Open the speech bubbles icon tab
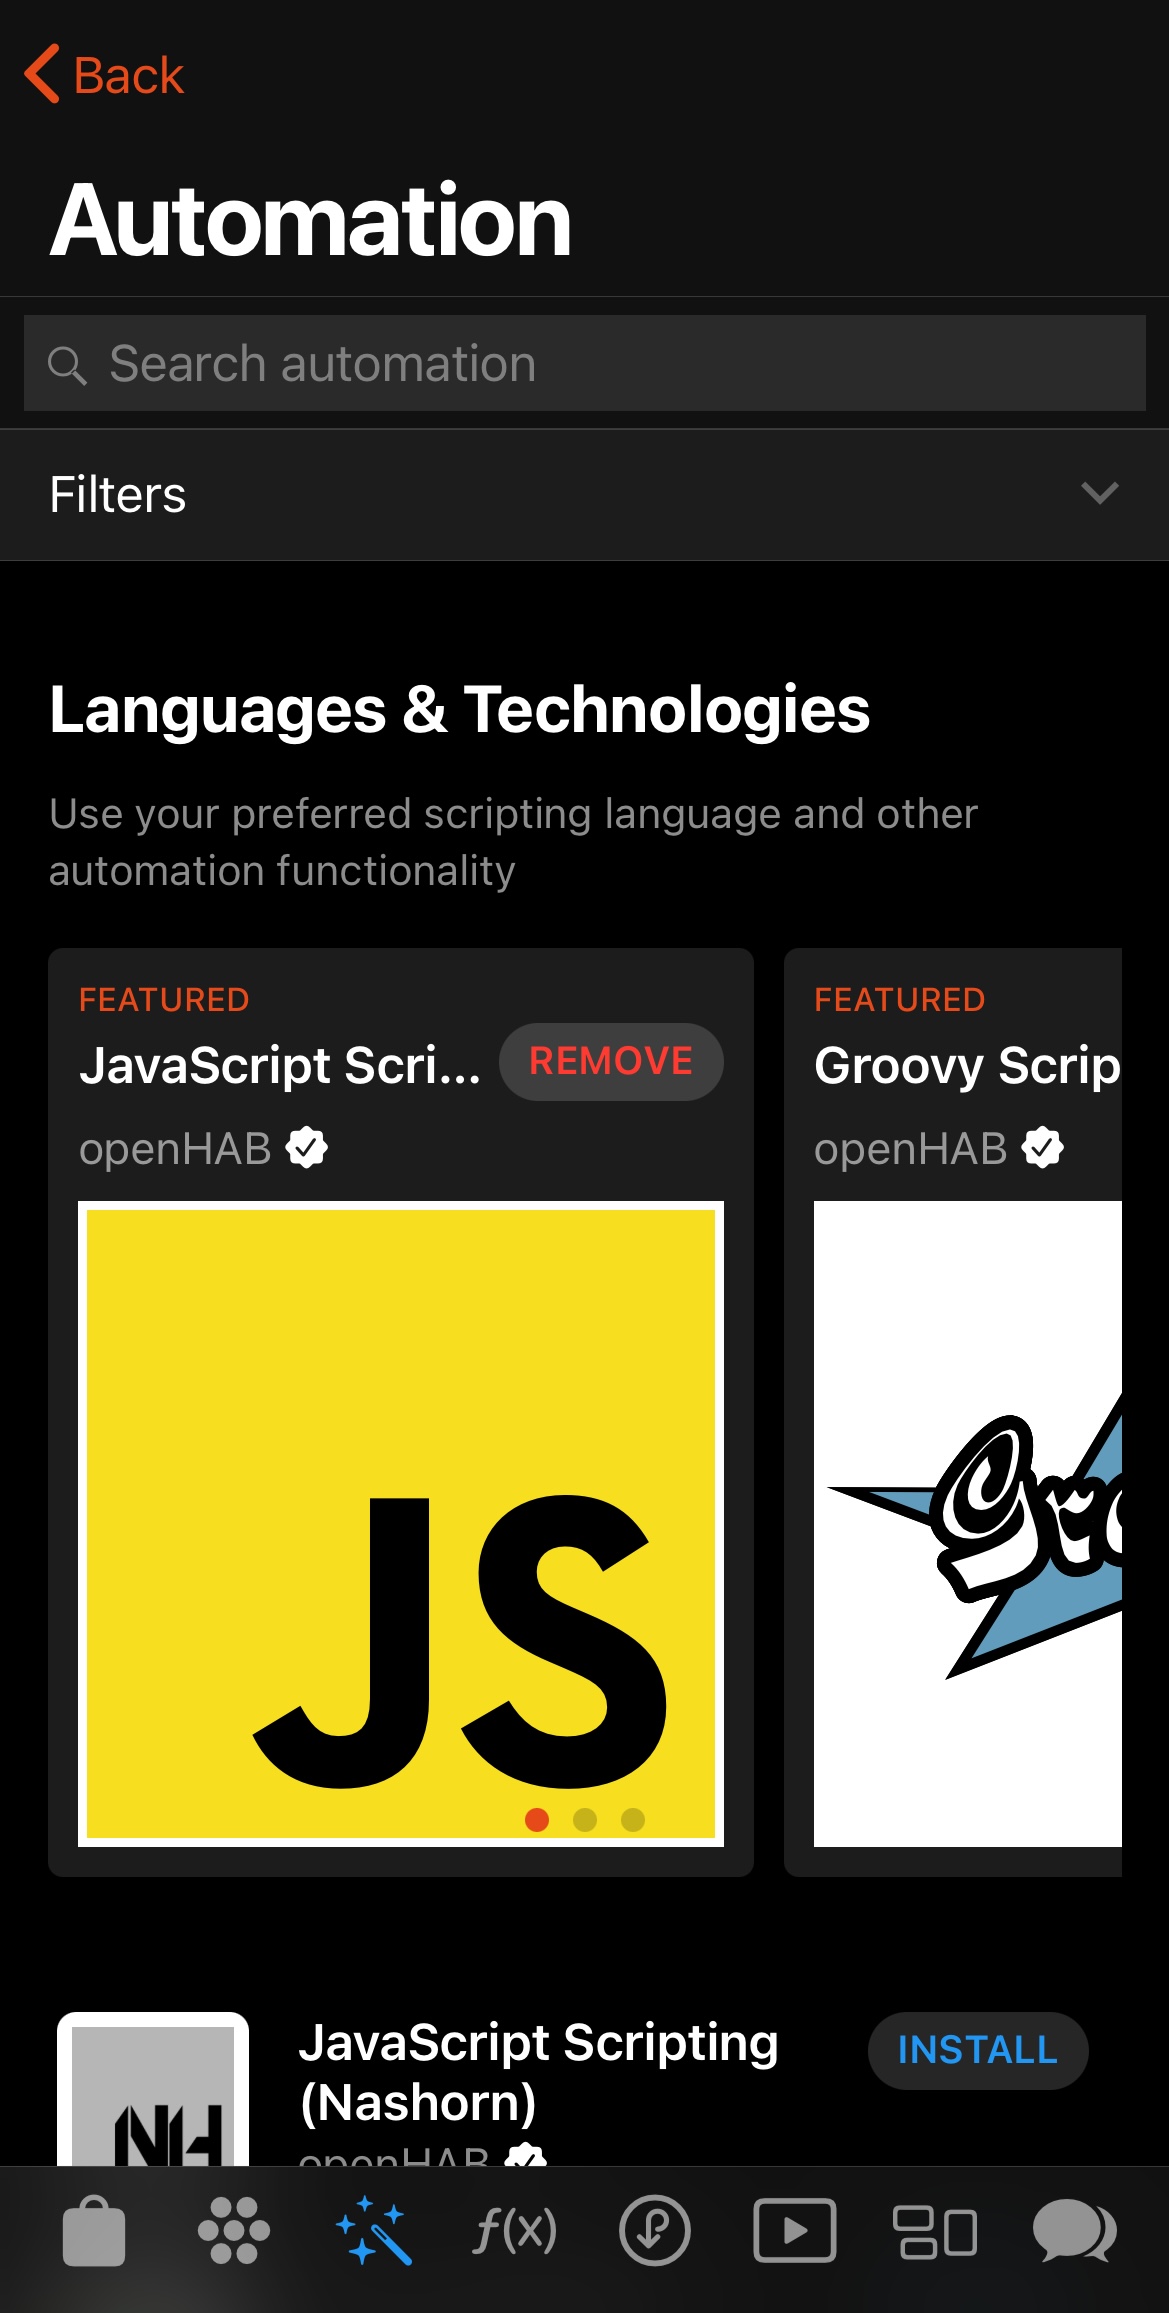This screenshot has height=2313, width=1169. pos(1074,2231)
